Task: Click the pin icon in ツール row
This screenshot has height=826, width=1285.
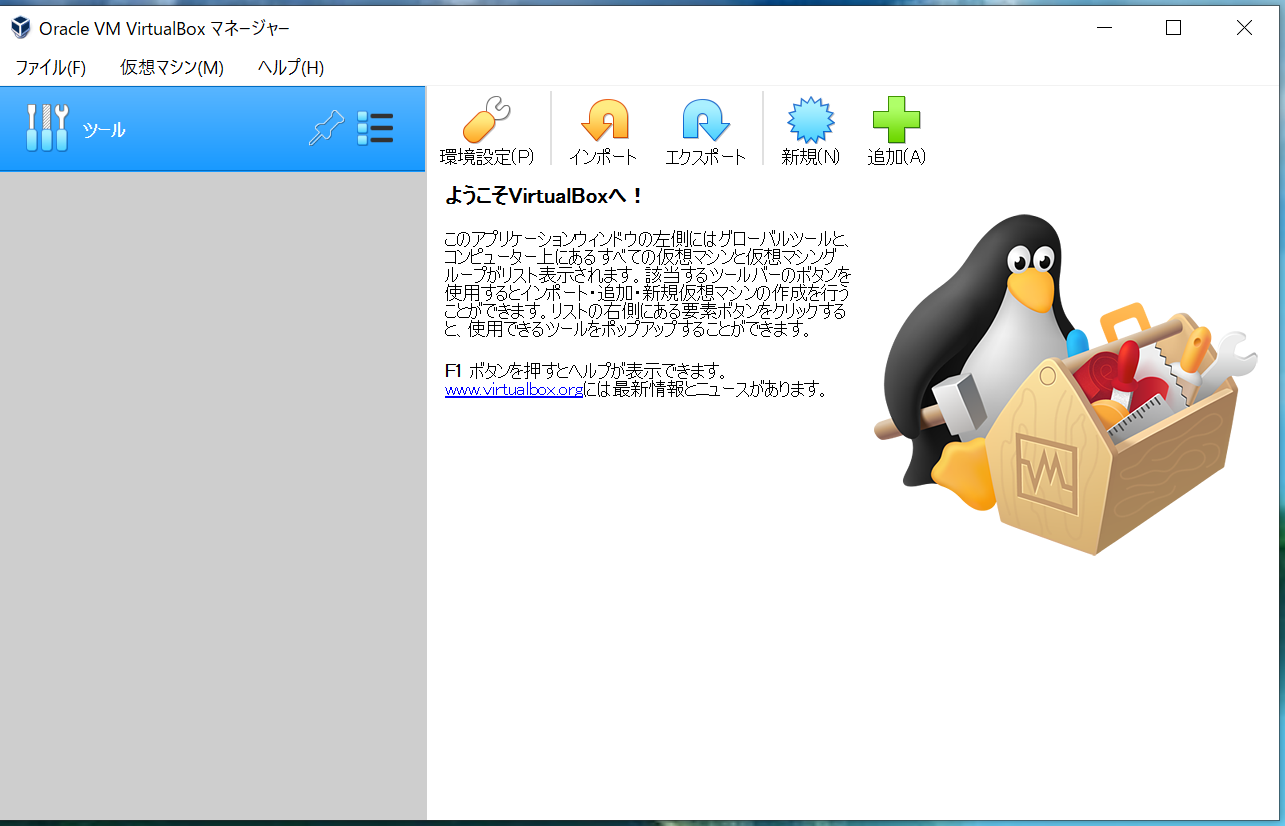Action: tap(326, 128)
